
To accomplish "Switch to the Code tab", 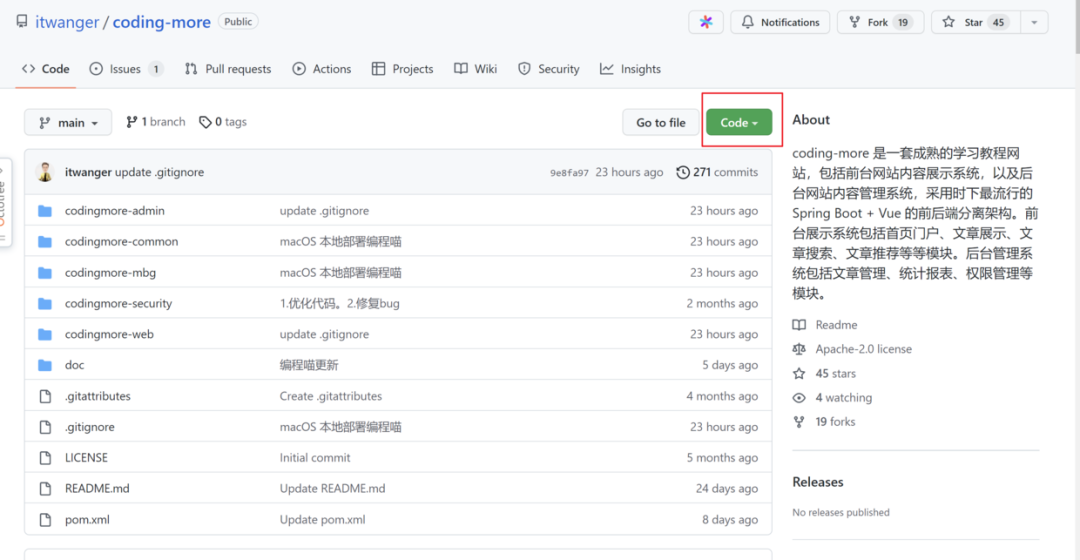I will (x=46, y=69).
